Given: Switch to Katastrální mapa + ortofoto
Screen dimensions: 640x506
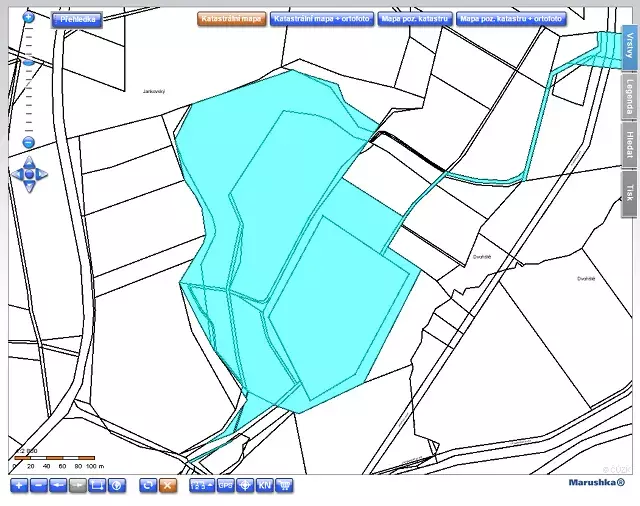Looking at the screenshot, I should tap(320, 18).
